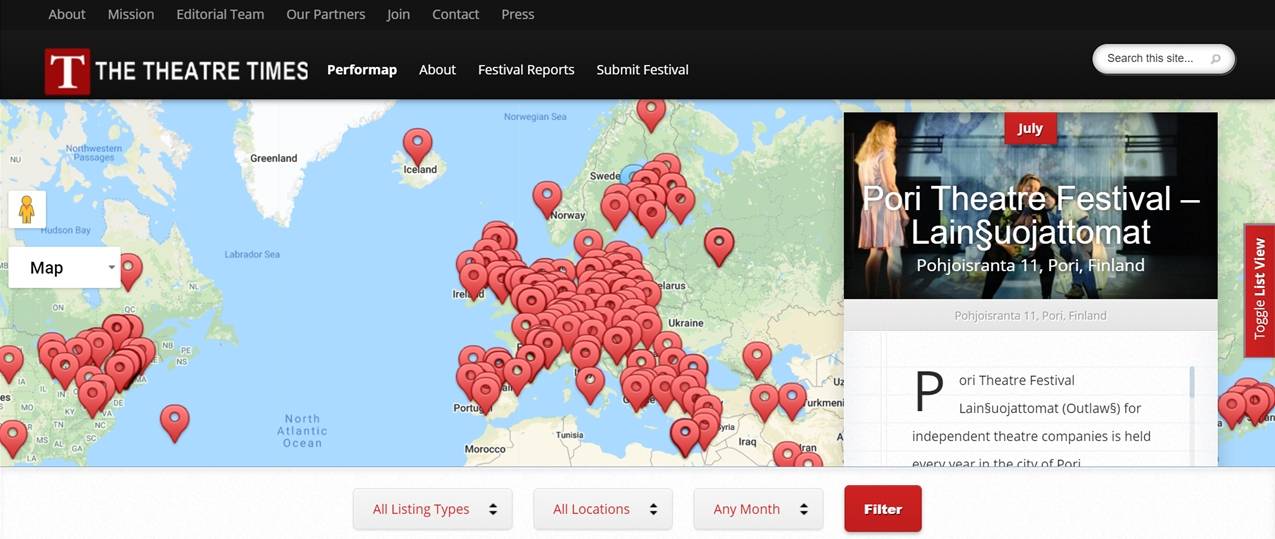
Task: Open About in the top bar
Action: (x=67, y=14)
